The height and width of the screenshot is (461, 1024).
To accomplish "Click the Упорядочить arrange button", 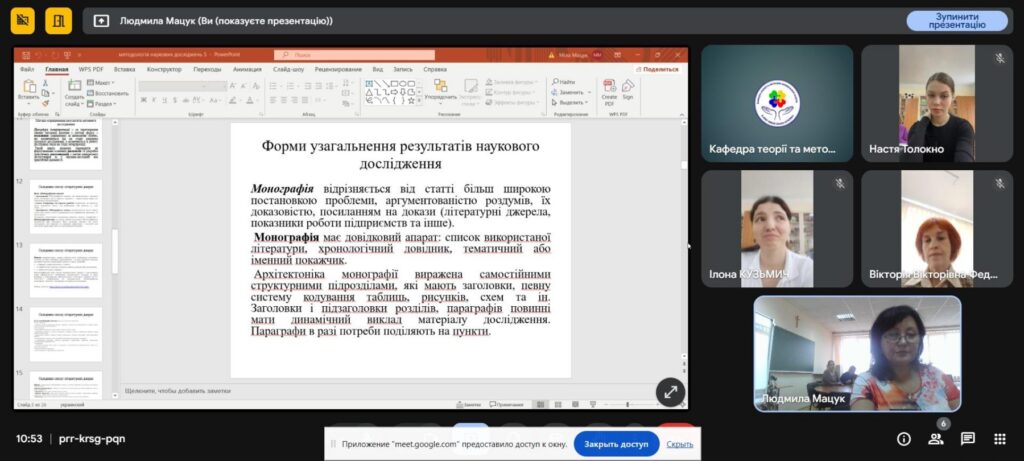I will point(440,98).
